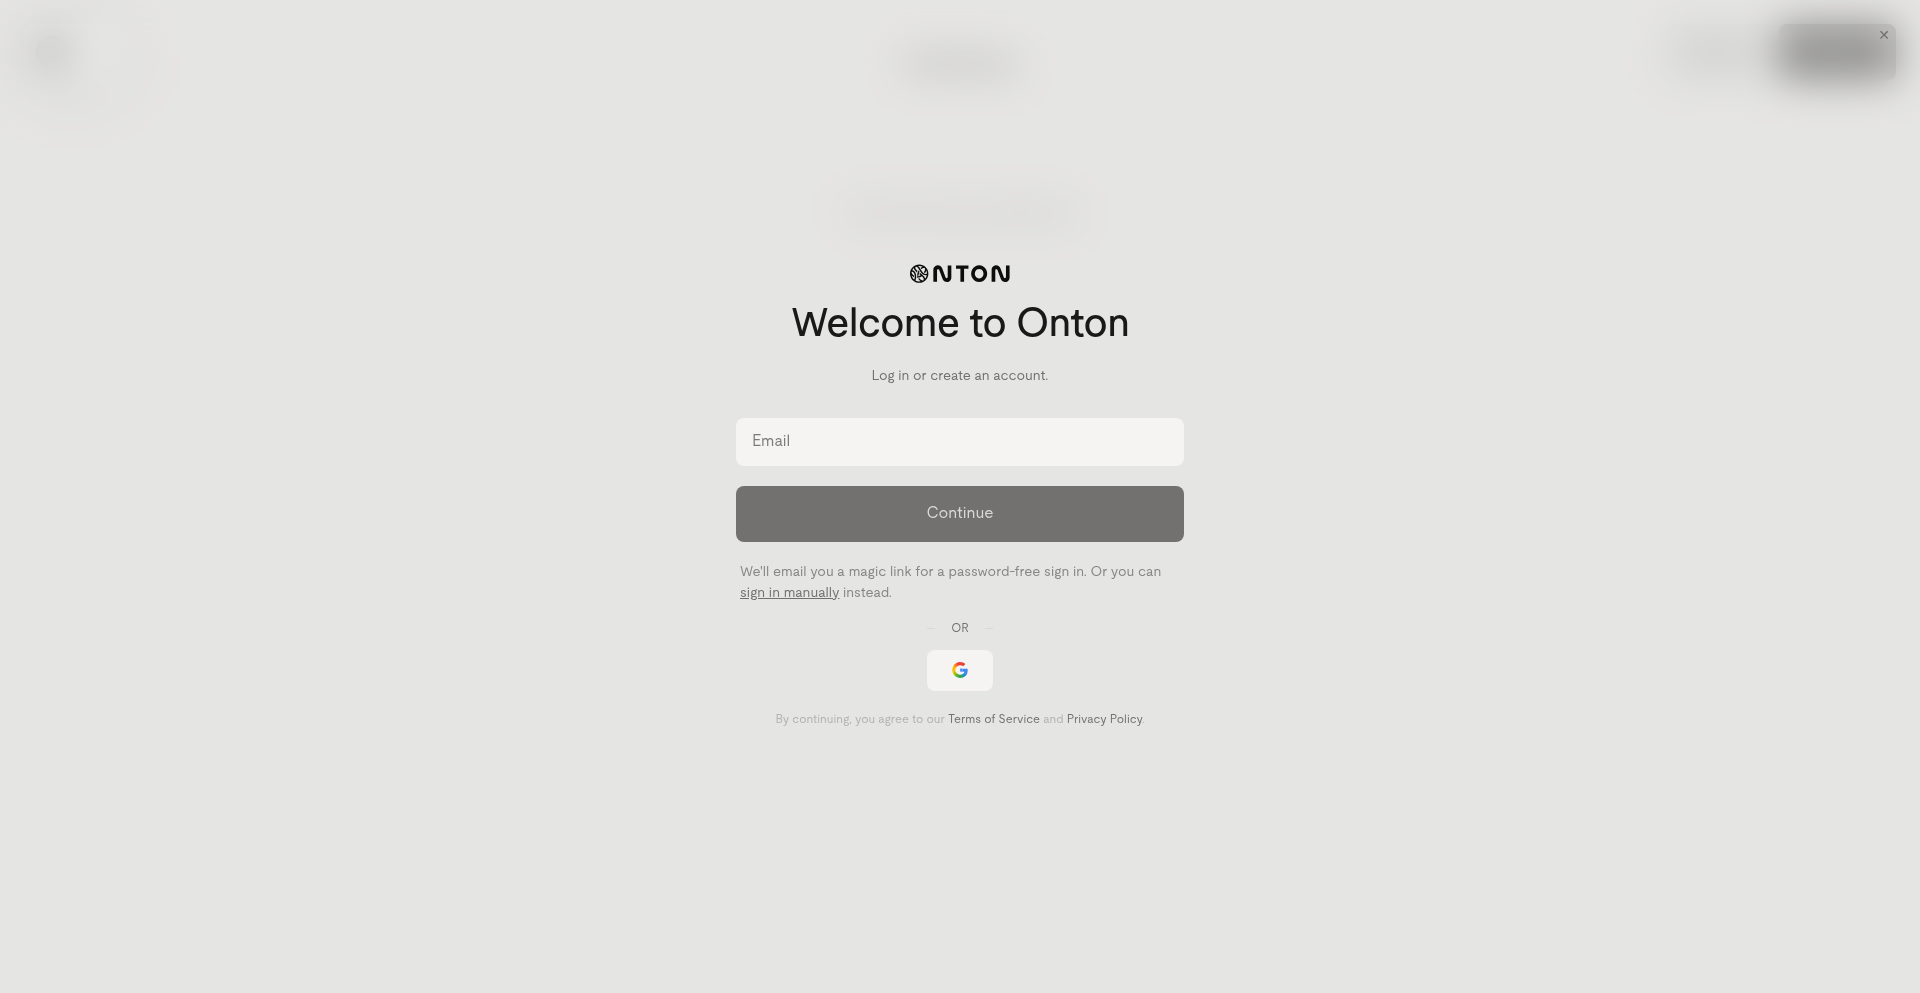Image resolution: width=1920 pixels, height=993 pixels.
Task: Sign in with the Google icon button
Action: click(960, 670)
